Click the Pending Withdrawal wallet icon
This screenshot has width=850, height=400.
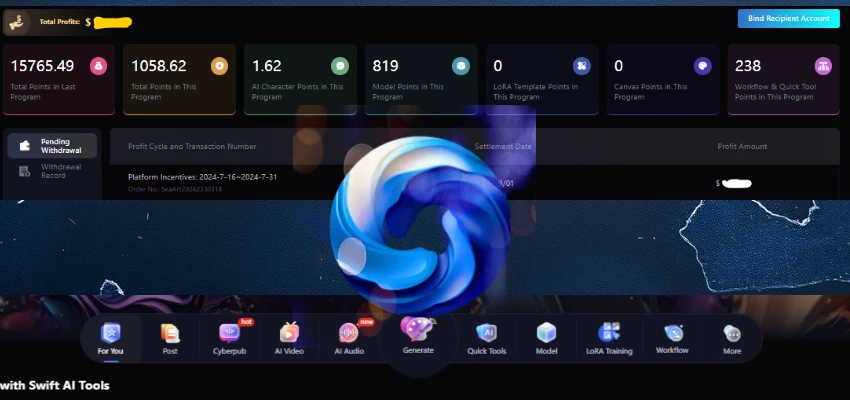pyautogui.click(x=24, y=146)
